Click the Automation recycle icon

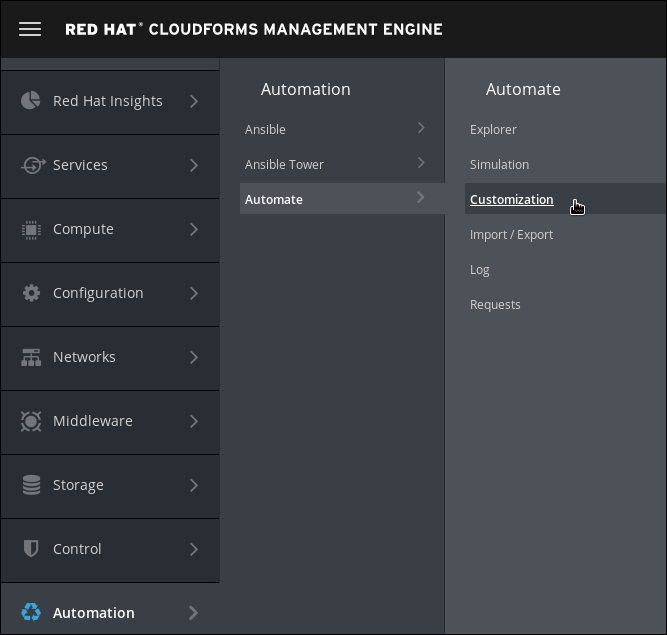coord(31,612)
